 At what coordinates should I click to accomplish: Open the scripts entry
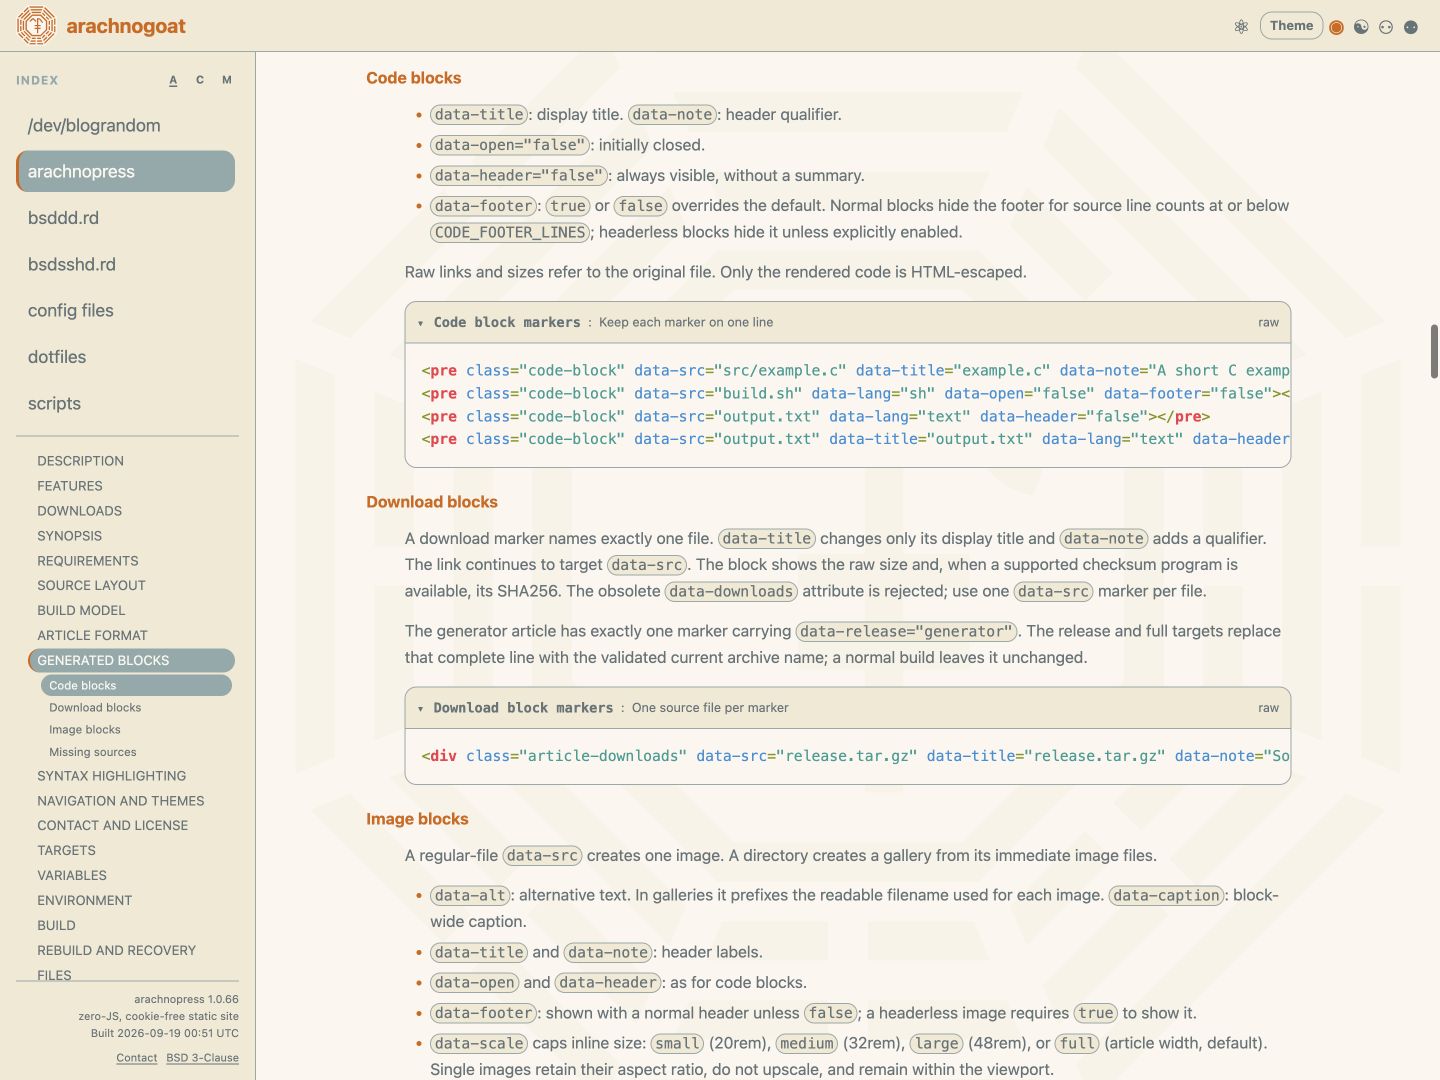click(x=126, y=403)
